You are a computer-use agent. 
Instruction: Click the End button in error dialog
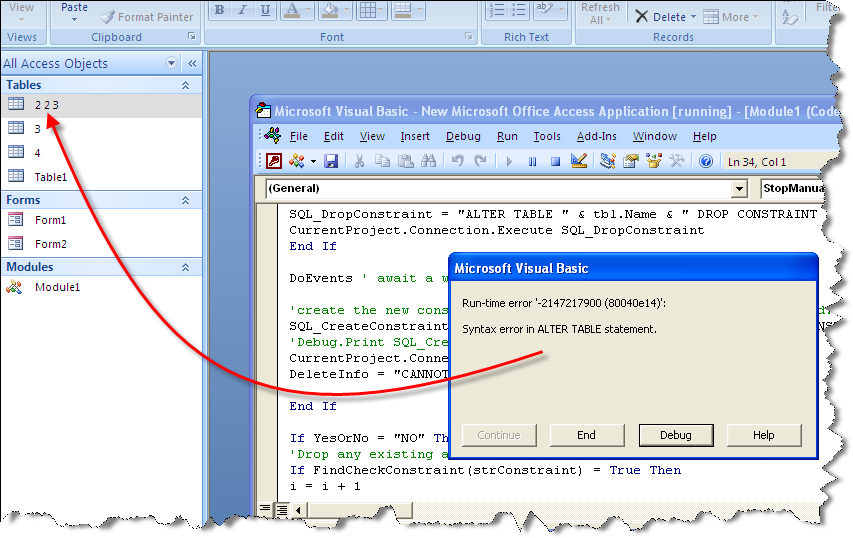click(586, 435)
